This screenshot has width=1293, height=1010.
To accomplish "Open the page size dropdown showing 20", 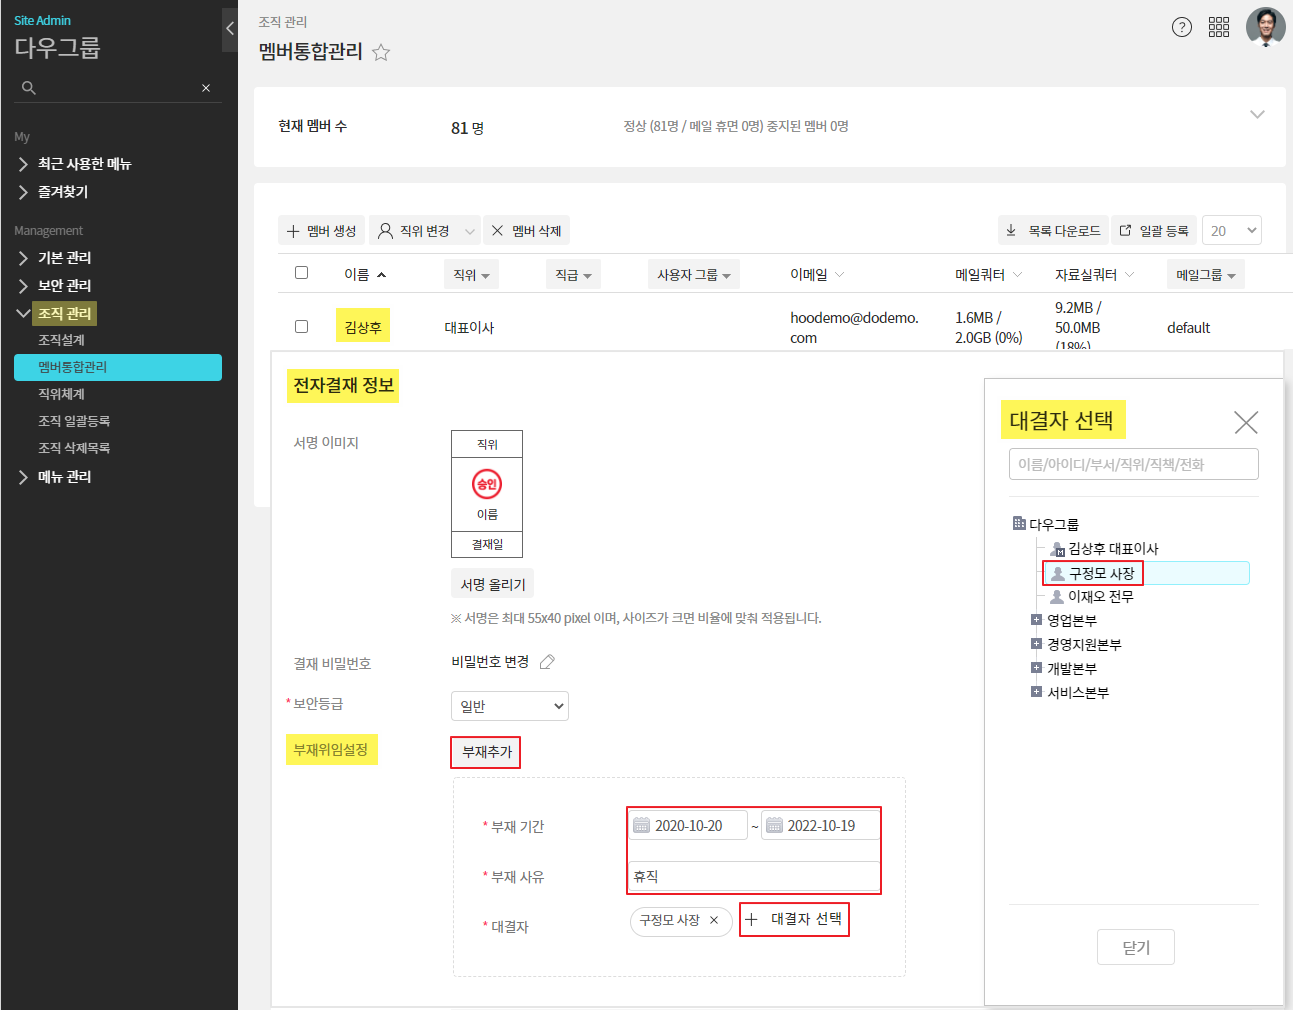I will click(1231, 231).
